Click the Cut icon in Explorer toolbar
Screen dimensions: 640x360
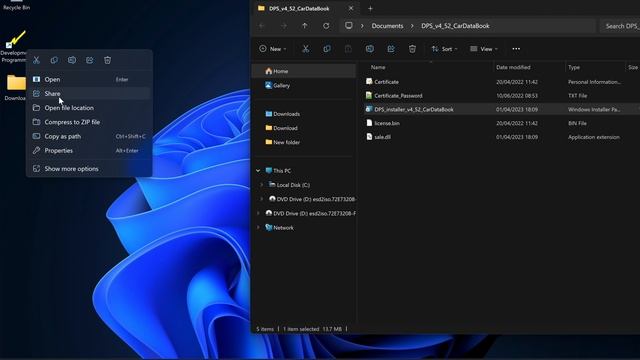[x=306, y=49]
